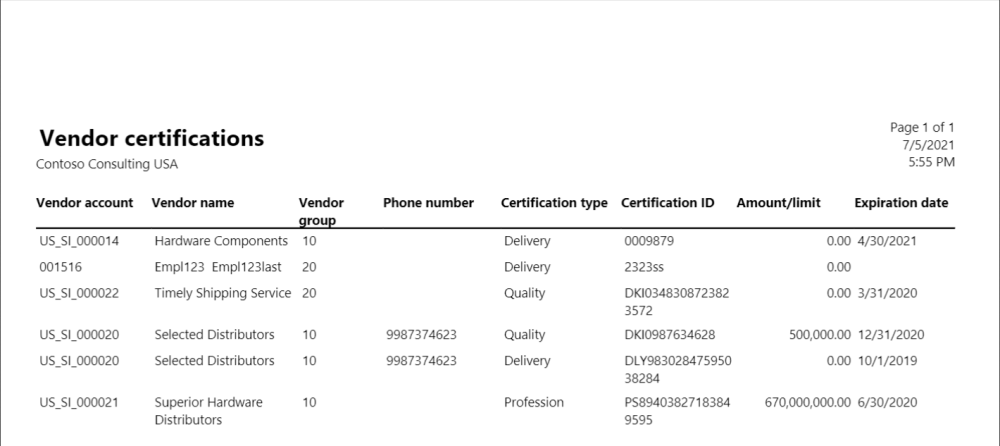
Task: Select the Timely Shipping Service vendor name
Action: pyautogui.click(x=223, y=293)
